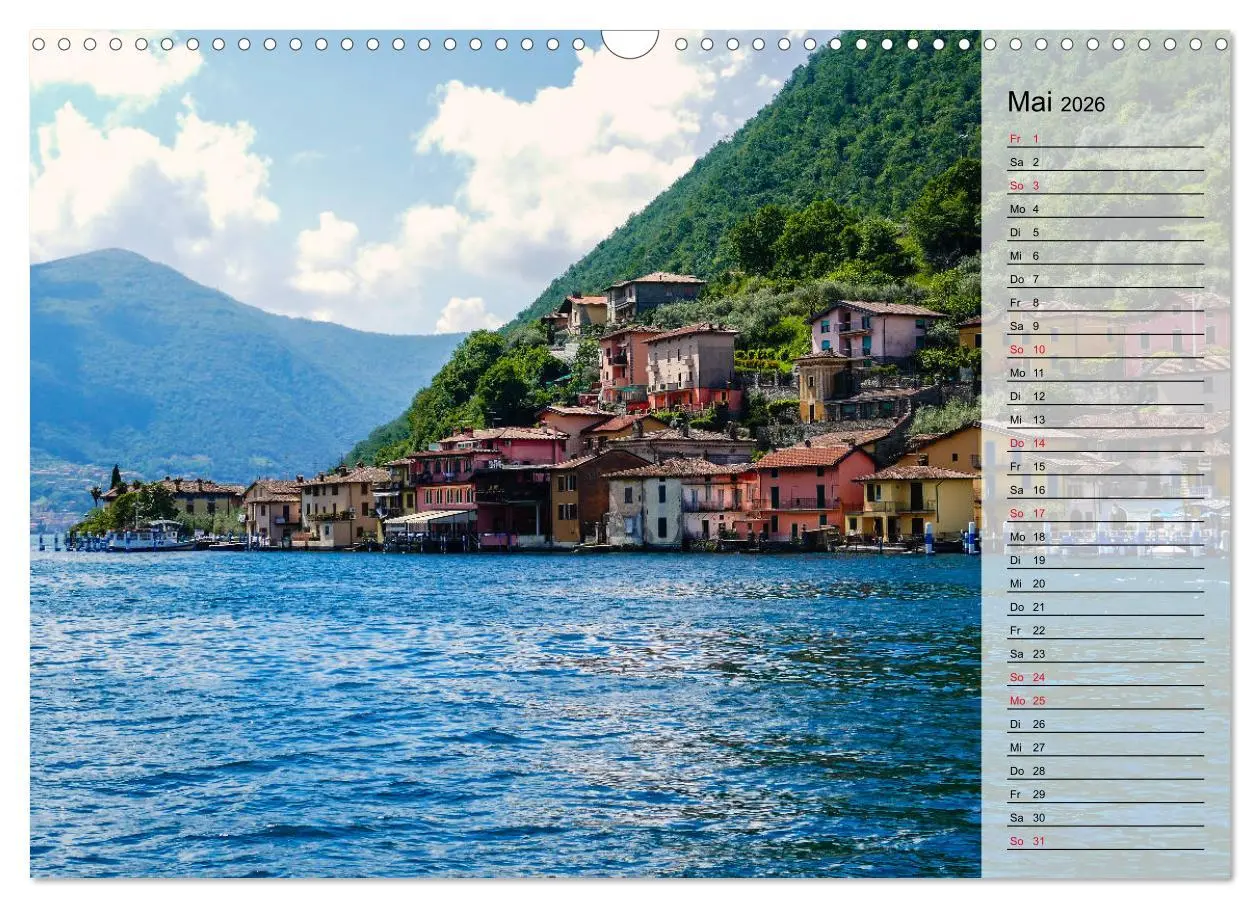This screenshot has width=1260, height=908.
Task: Select the date row 'Sa 23'
Action: point(1105,653)
